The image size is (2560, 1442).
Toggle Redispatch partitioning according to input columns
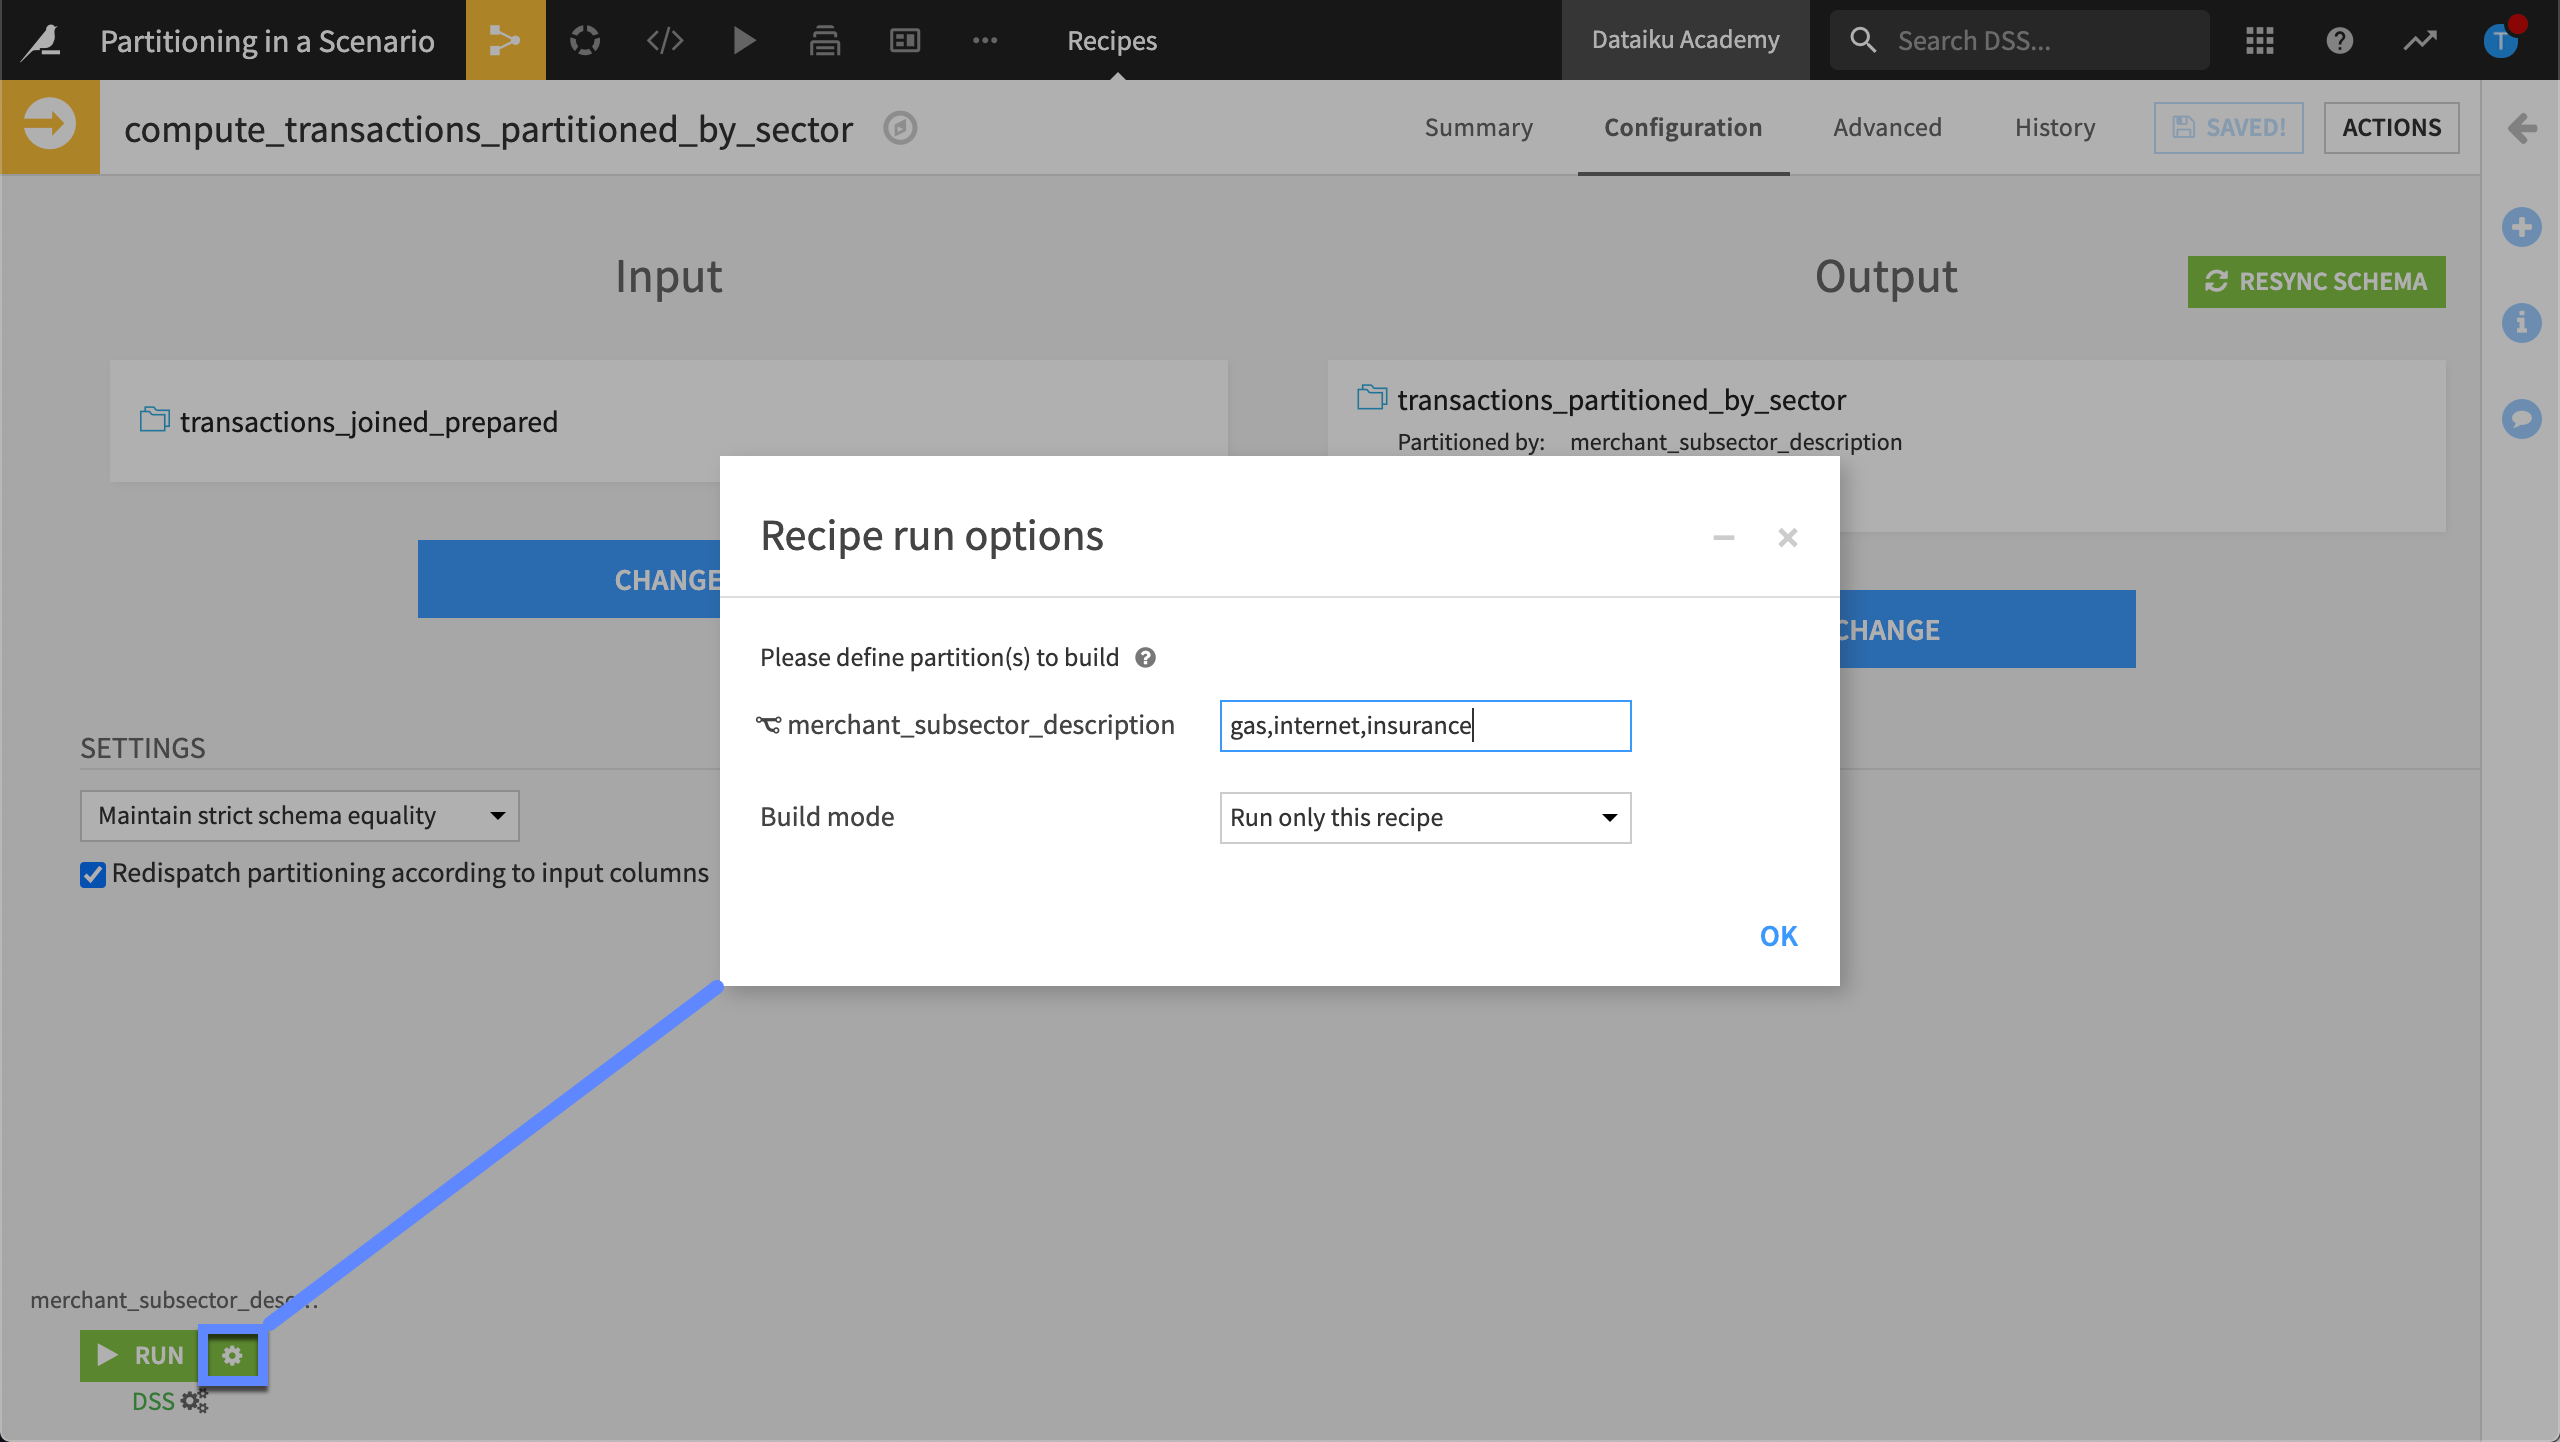coord(93,875)
